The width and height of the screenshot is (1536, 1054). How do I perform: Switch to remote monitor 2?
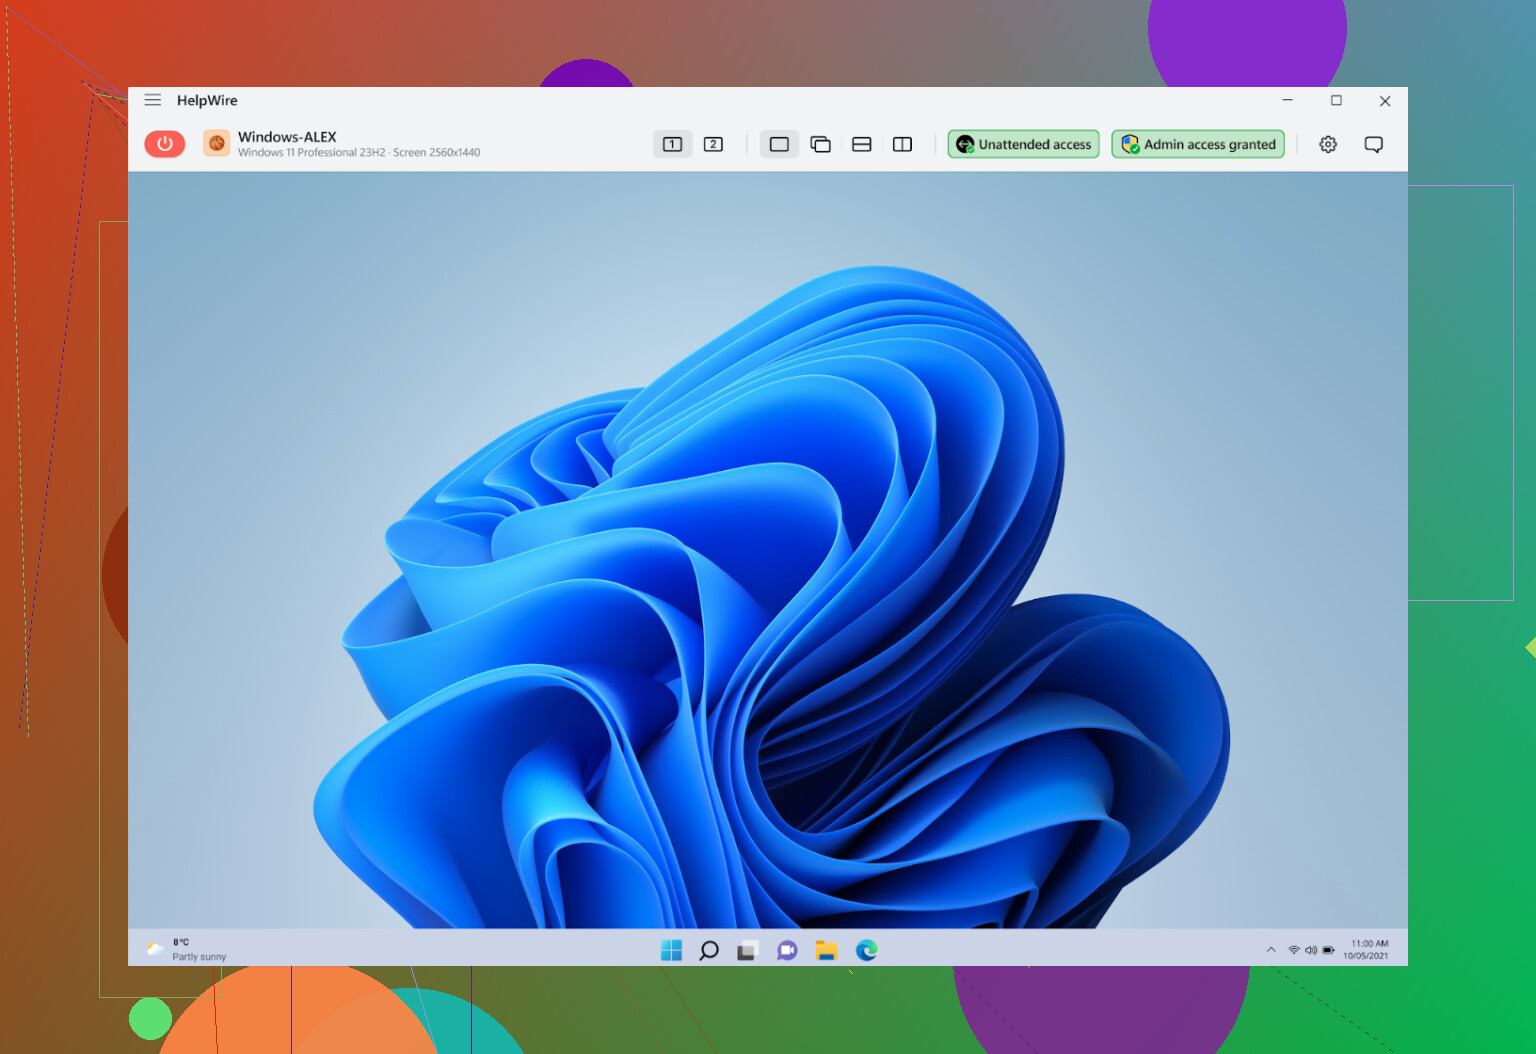coord(713,144)
